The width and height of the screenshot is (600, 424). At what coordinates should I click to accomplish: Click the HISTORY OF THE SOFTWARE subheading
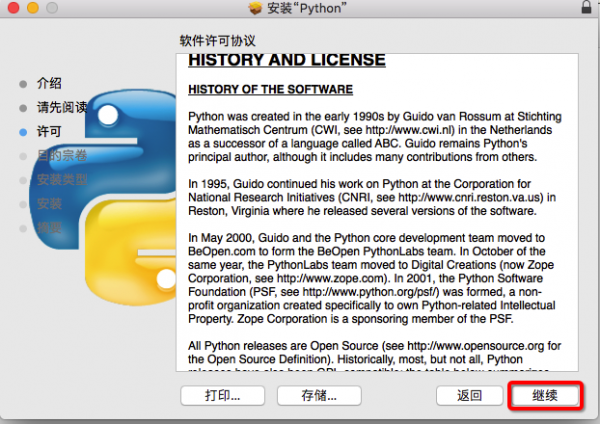[271, 90]
